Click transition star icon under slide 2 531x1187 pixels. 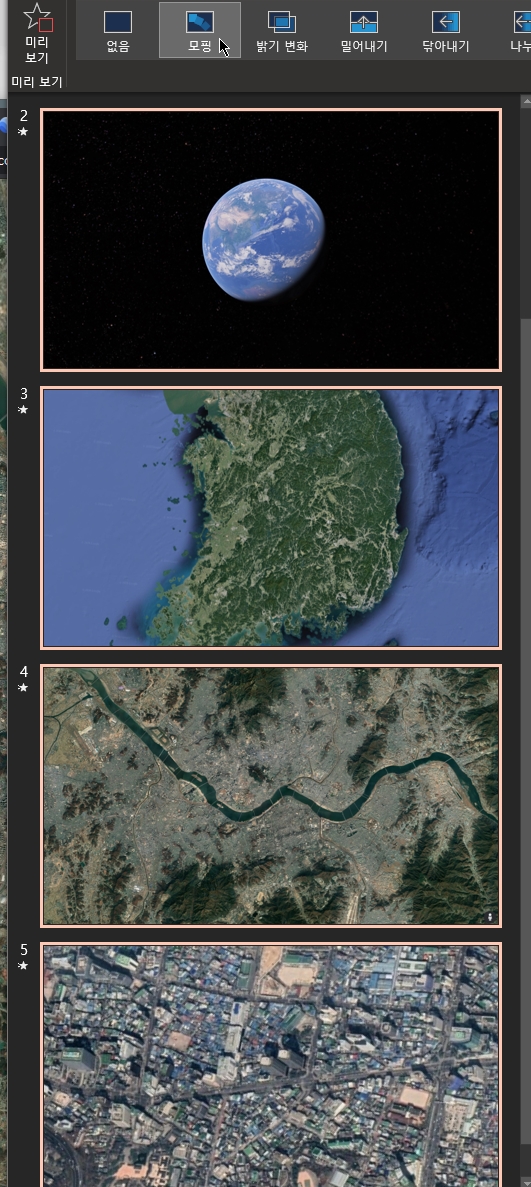click(23, 132)
